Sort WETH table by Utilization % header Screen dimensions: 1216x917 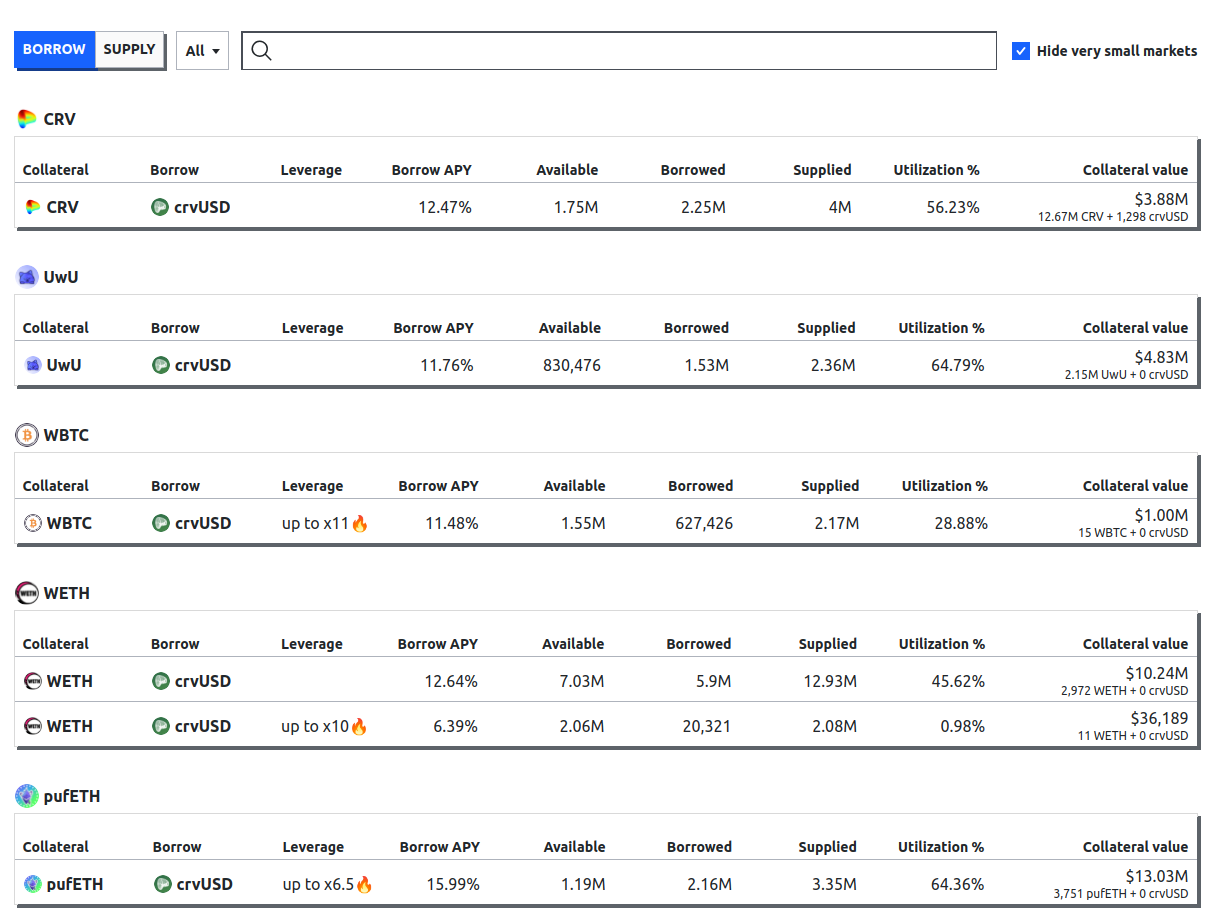(x=941, y=644)
